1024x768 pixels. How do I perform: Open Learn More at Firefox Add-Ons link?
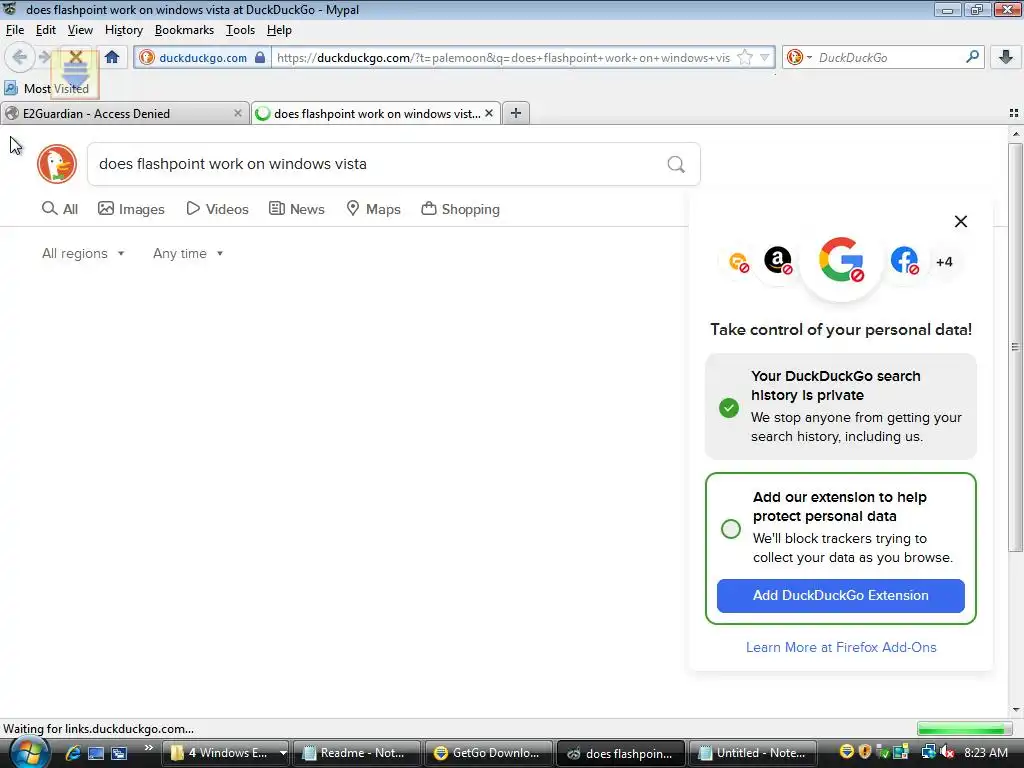coord(841,647)
